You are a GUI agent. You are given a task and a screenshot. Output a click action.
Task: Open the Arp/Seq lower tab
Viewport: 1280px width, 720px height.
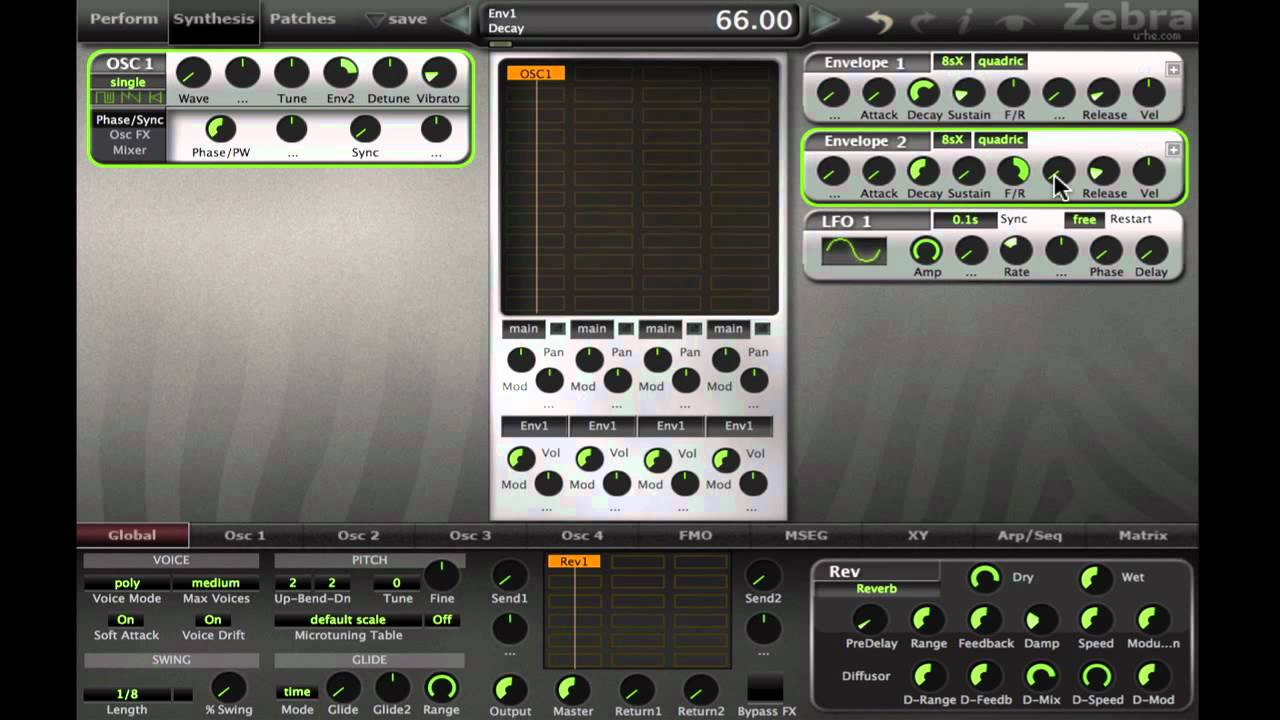click(x=1030, y=535)
